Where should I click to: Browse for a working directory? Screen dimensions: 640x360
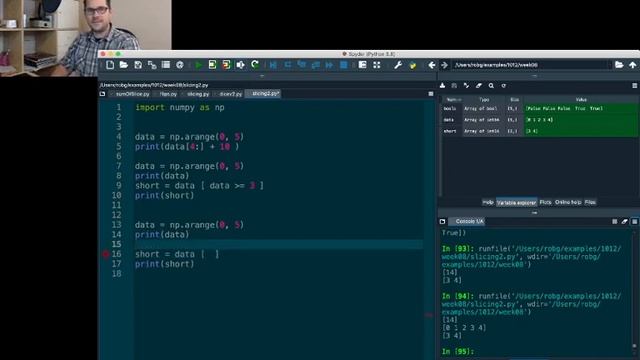click(619, 64)
